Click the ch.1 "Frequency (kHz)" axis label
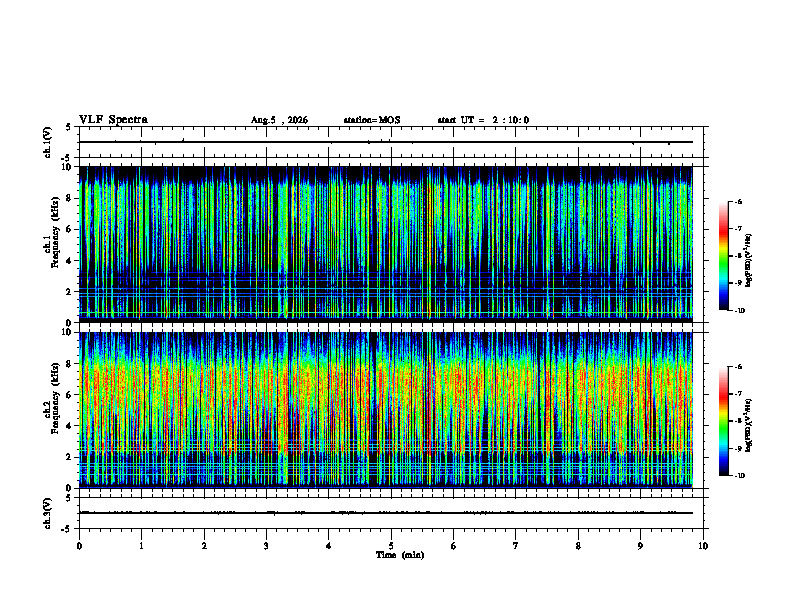Image resolution: width=792 pixels, height=612 pixels. [55, 232]
